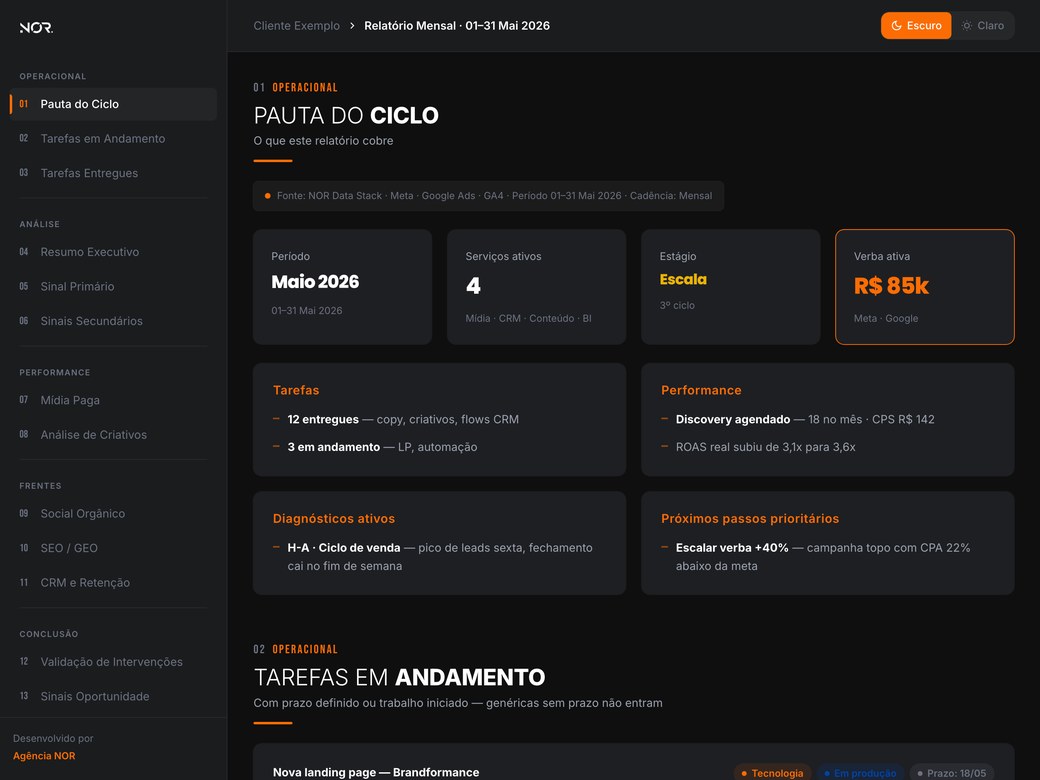Viewport: 1040px width, 780px height.
Task: Click the TAREFAS EM ANDAMENTO title
Action: click(399, 677)
